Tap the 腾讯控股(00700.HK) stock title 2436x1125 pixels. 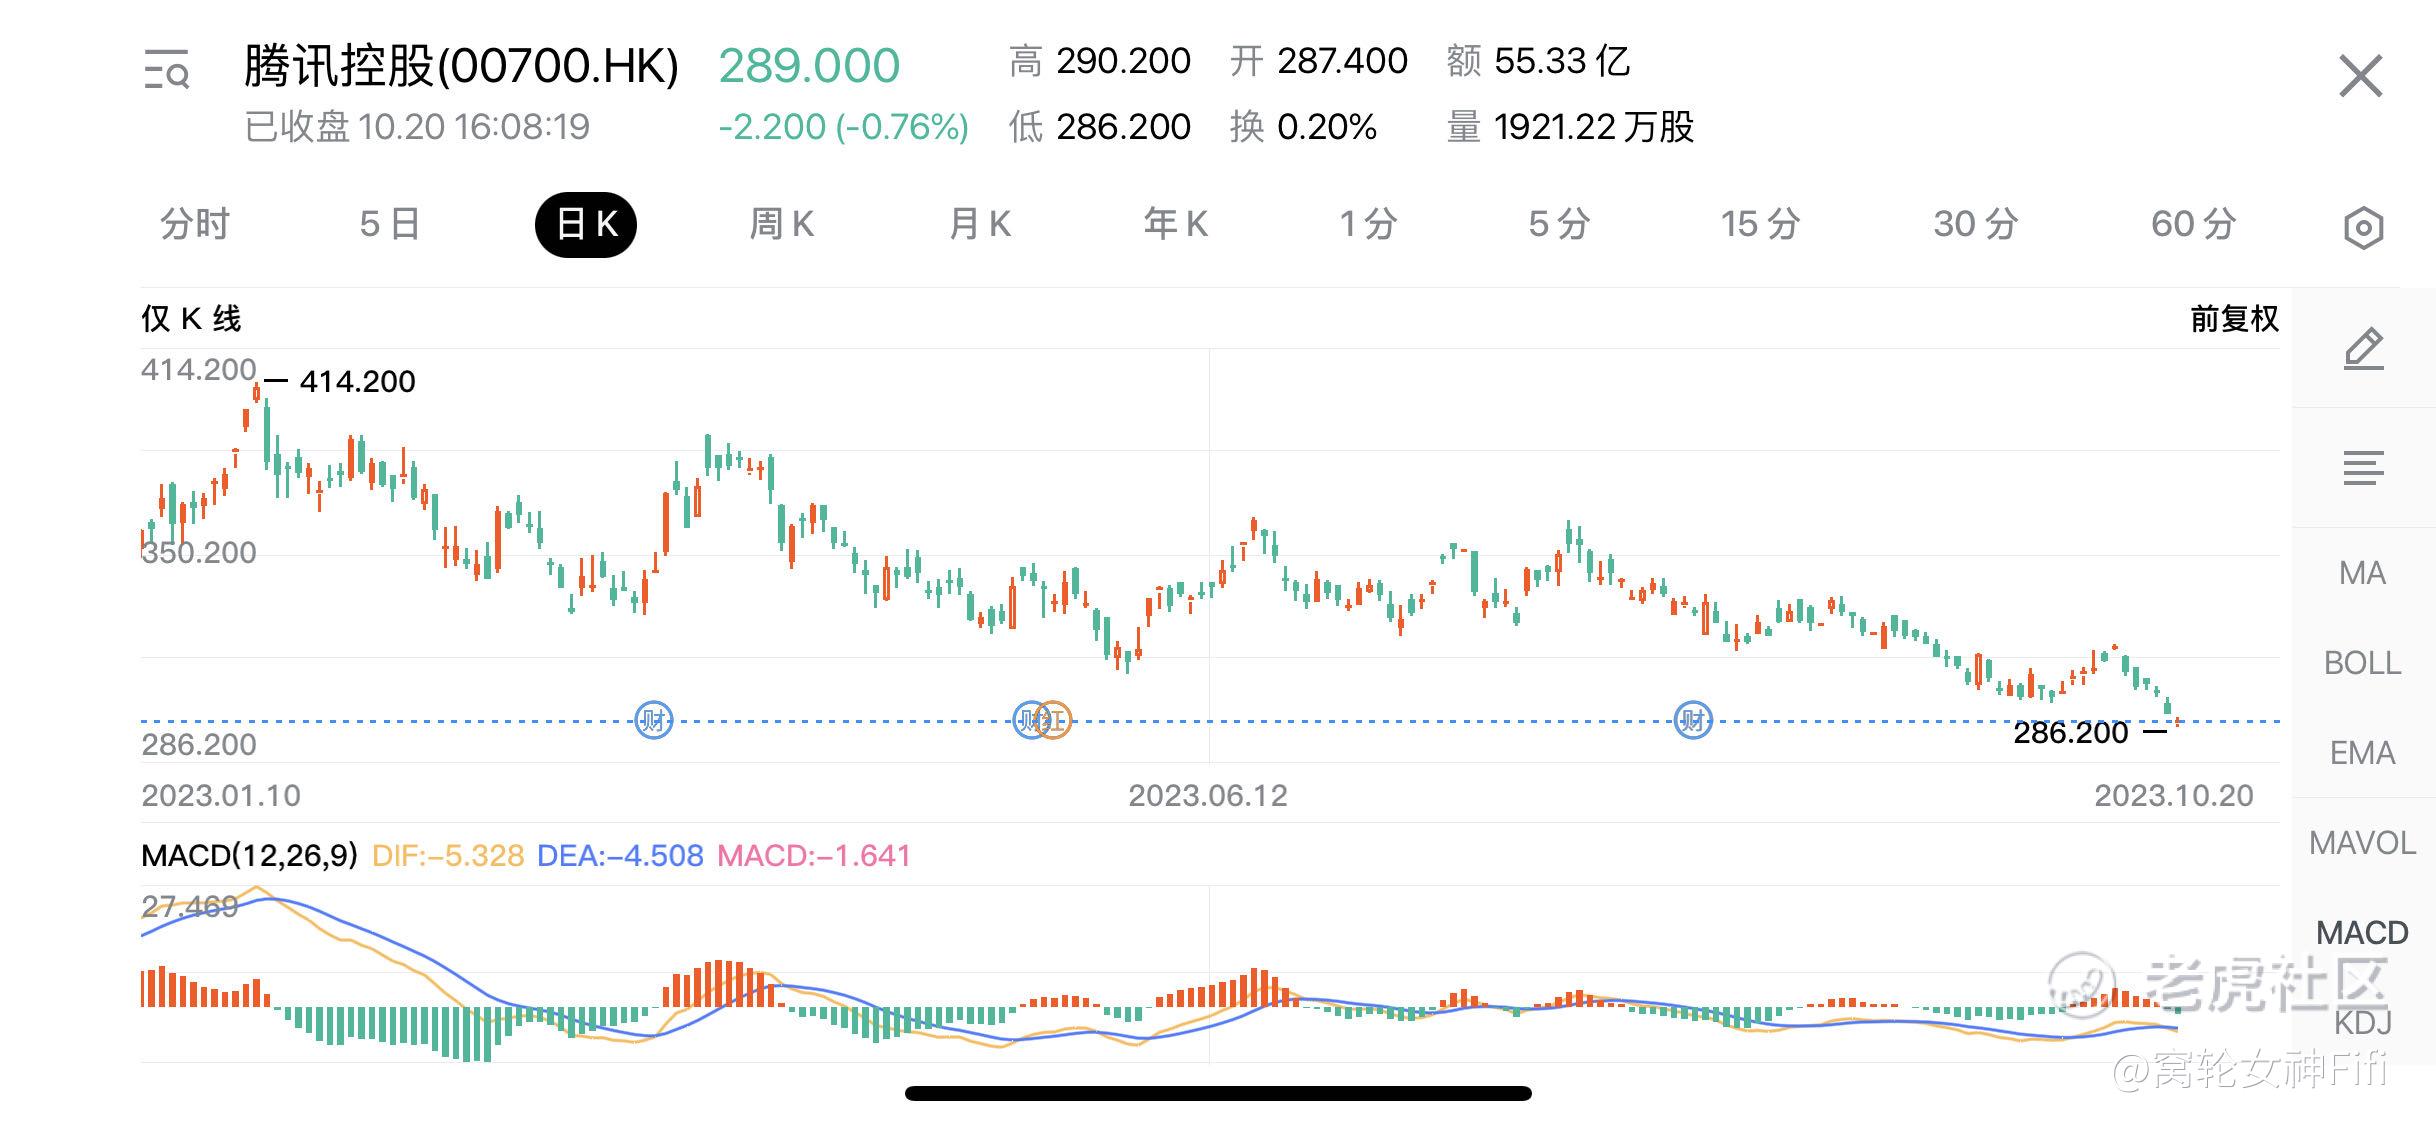[461, 66]
